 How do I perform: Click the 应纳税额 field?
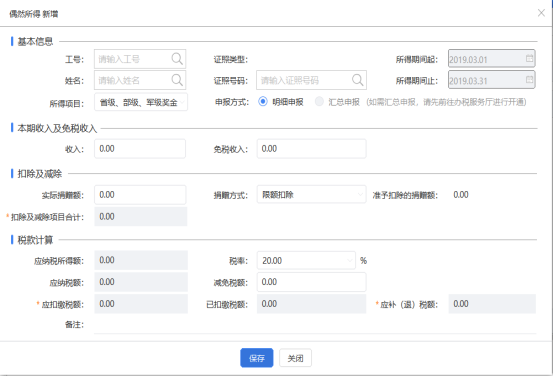tap(141, 282)
